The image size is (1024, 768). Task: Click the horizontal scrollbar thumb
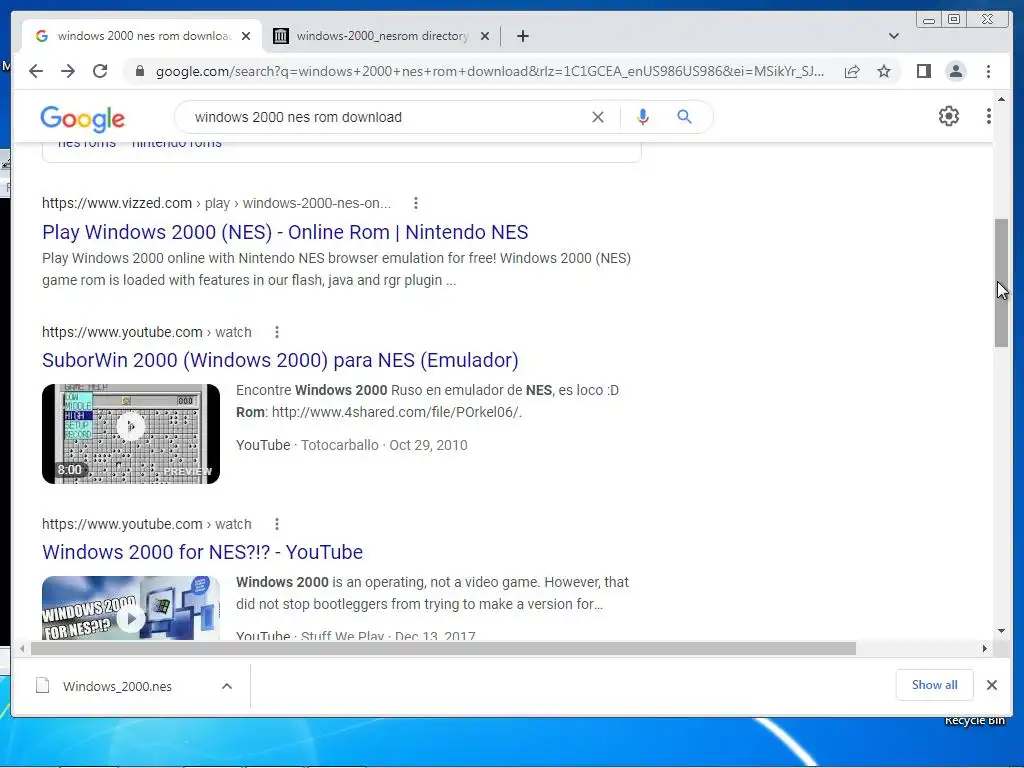tap(443, 648)
